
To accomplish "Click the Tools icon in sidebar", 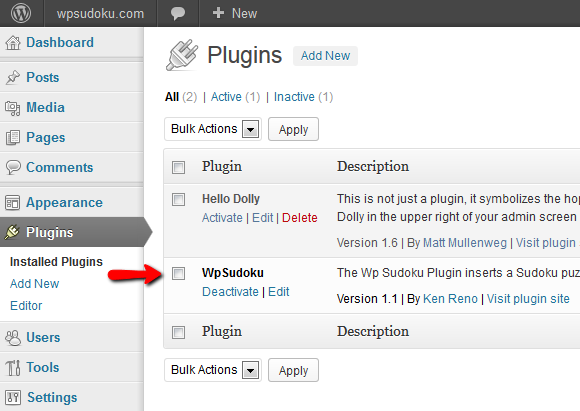I will pyautogui.click(x=13, y=368).
